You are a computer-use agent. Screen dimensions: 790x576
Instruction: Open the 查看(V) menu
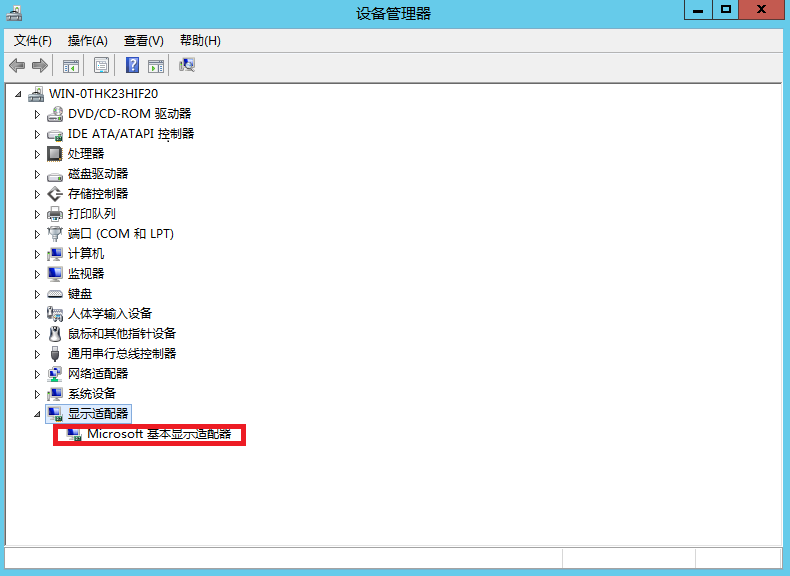pos(144,41)
